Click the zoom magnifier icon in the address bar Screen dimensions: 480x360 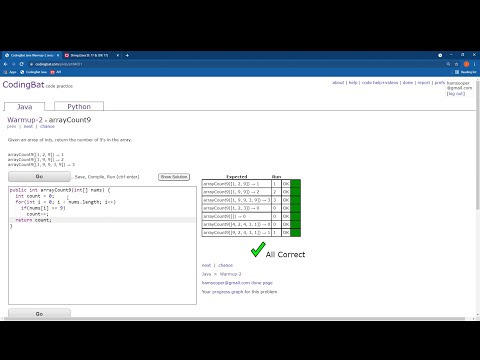coord(448,64)
